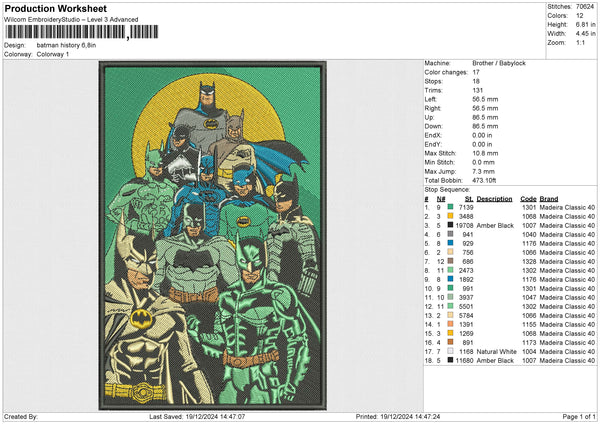The image size is (600, 424).
Task: Select thread code 1328 in stop row 7
Action: 529,261
